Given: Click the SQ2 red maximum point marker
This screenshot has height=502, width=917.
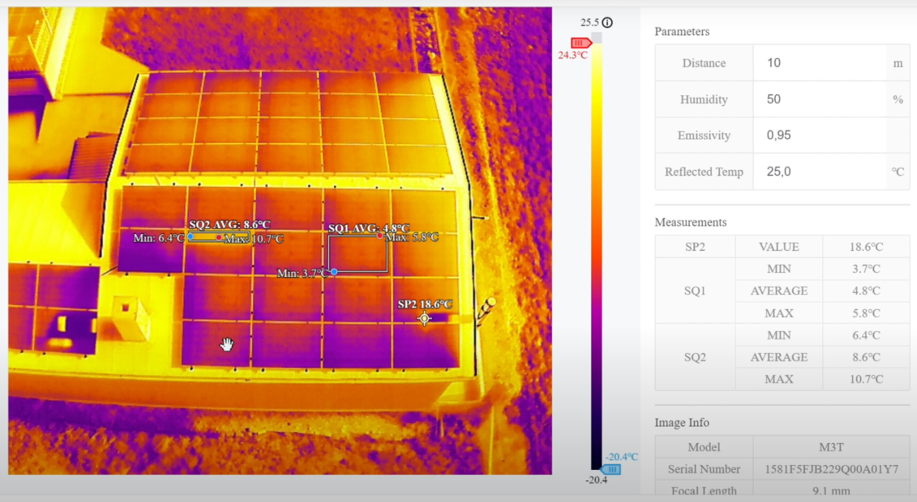Looking at the screenshot, I should pos(220,238).
